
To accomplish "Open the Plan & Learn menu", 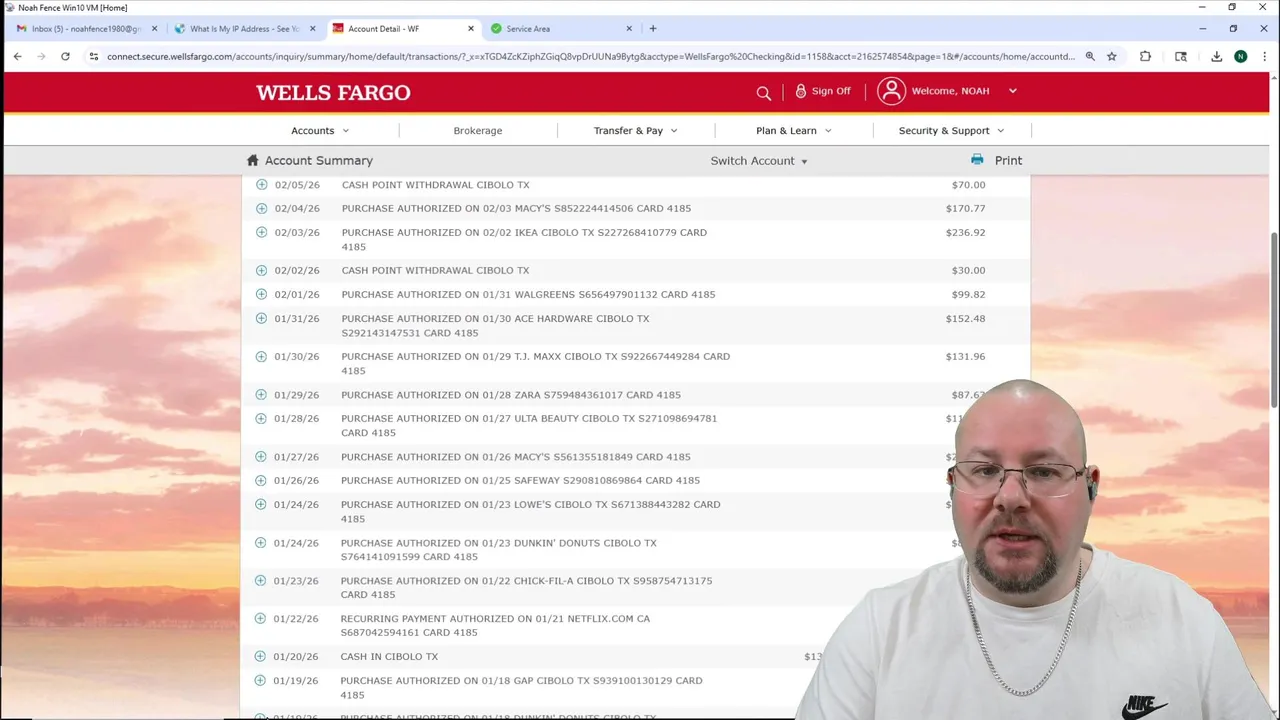I will (794, 131).
